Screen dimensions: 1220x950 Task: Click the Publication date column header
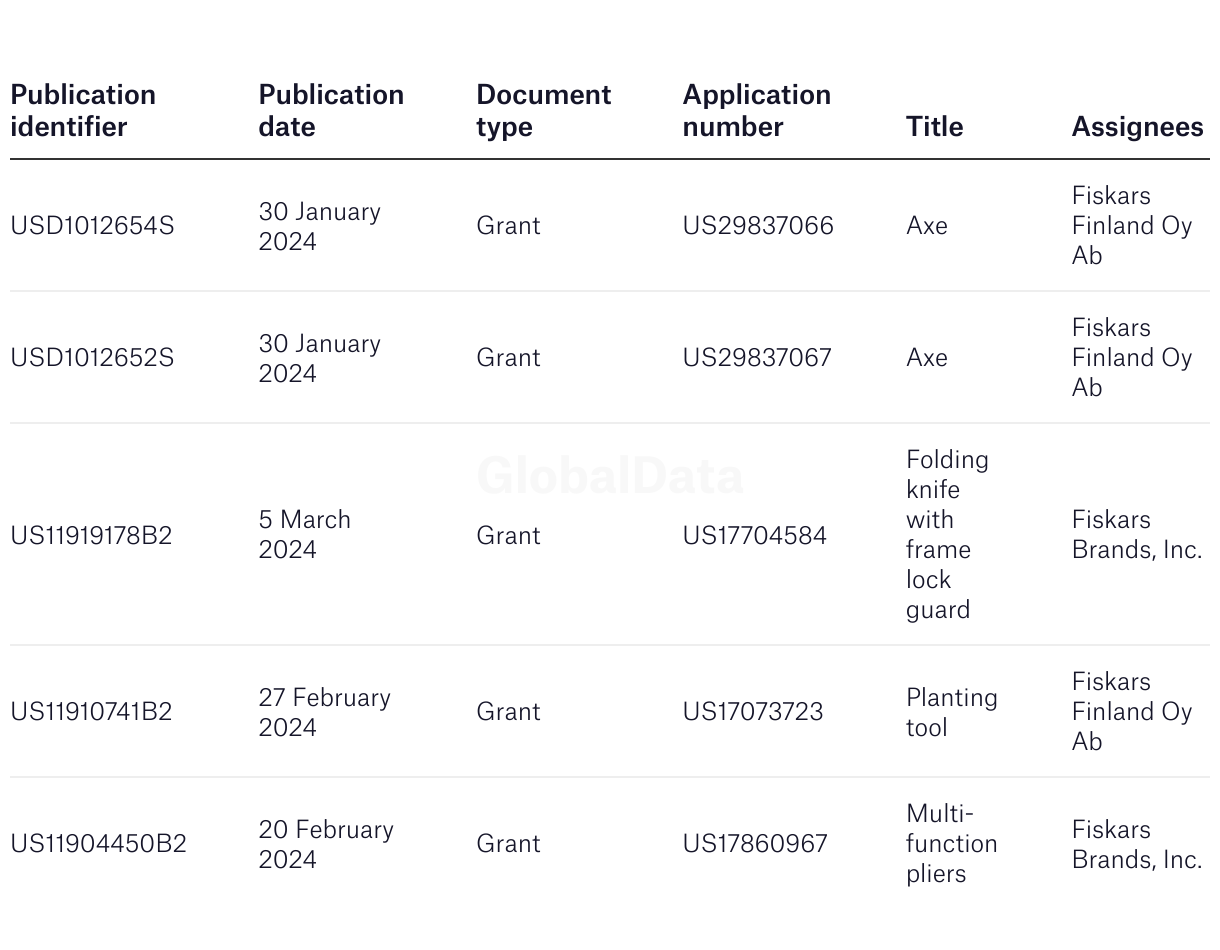click(x=331, y=110)
